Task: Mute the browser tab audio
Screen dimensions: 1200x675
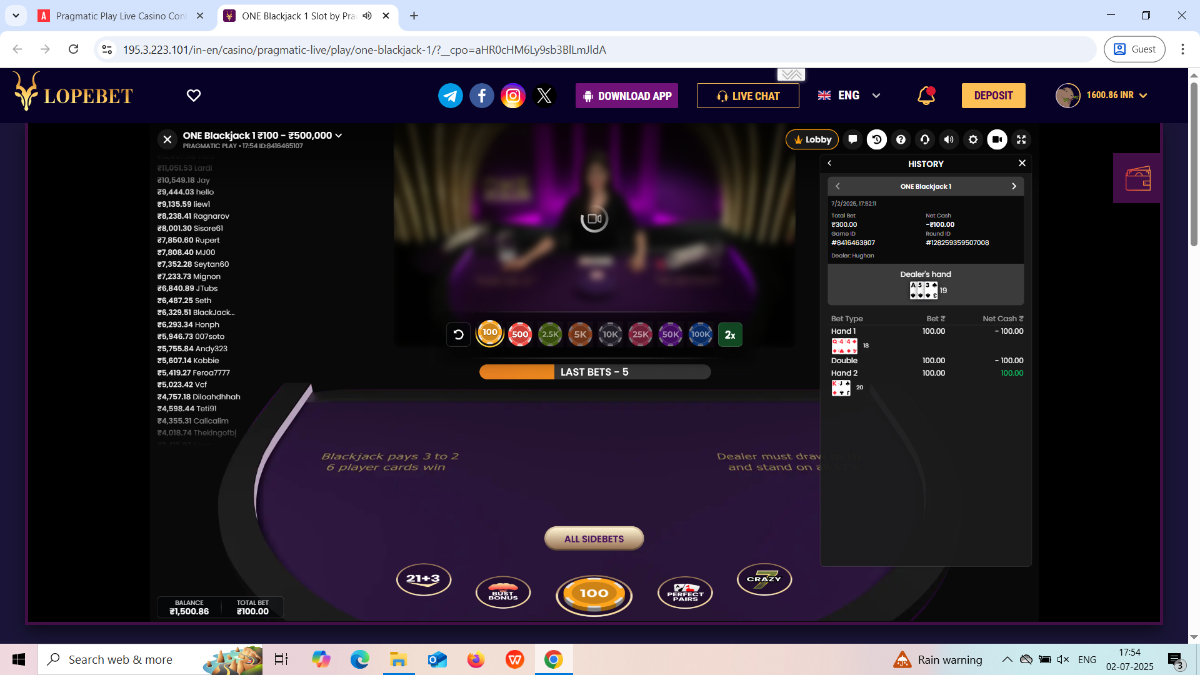Action: click(x=367, y=16)
